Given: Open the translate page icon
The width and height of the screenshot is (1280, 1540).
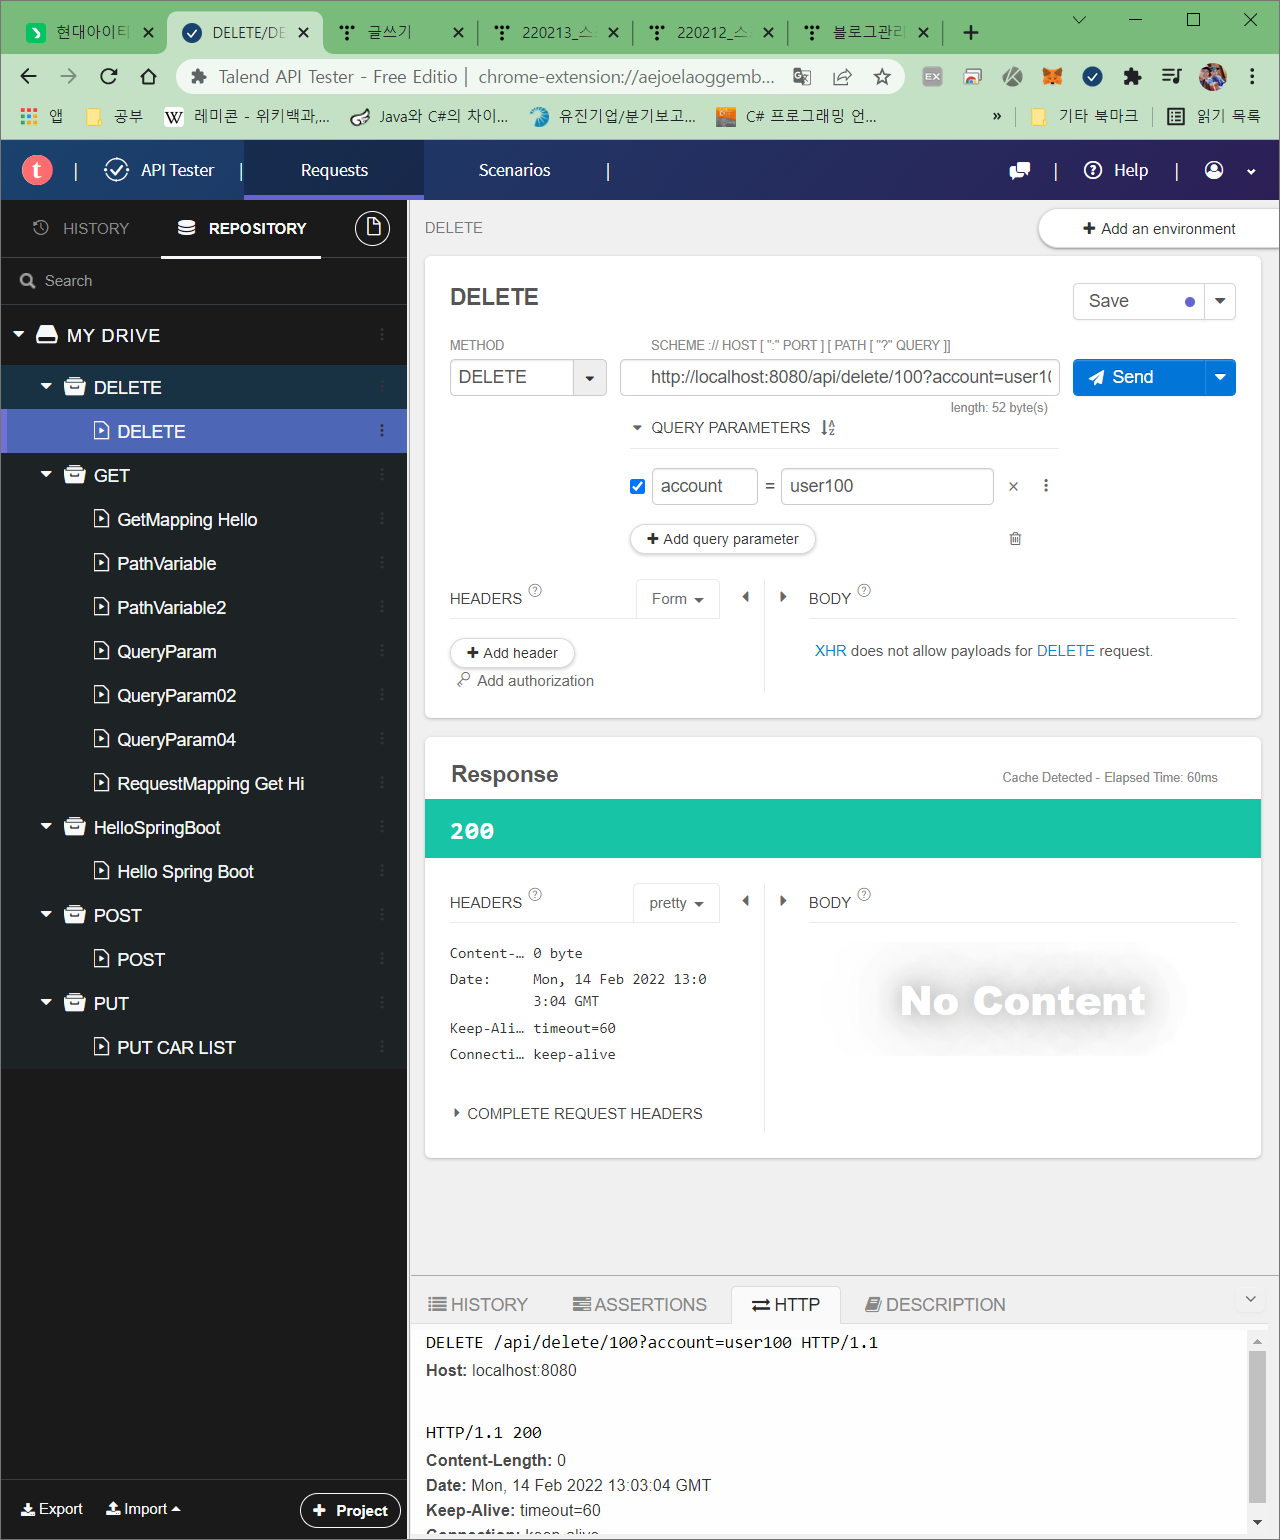Looking at the screenshot, I should point(802,76).
